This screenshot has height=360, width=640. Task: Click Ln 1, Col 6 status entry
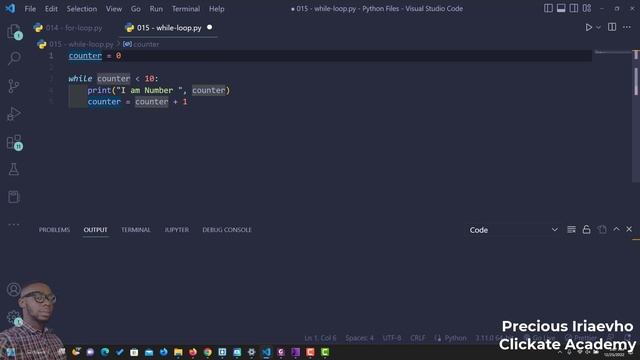coord(320,338)
